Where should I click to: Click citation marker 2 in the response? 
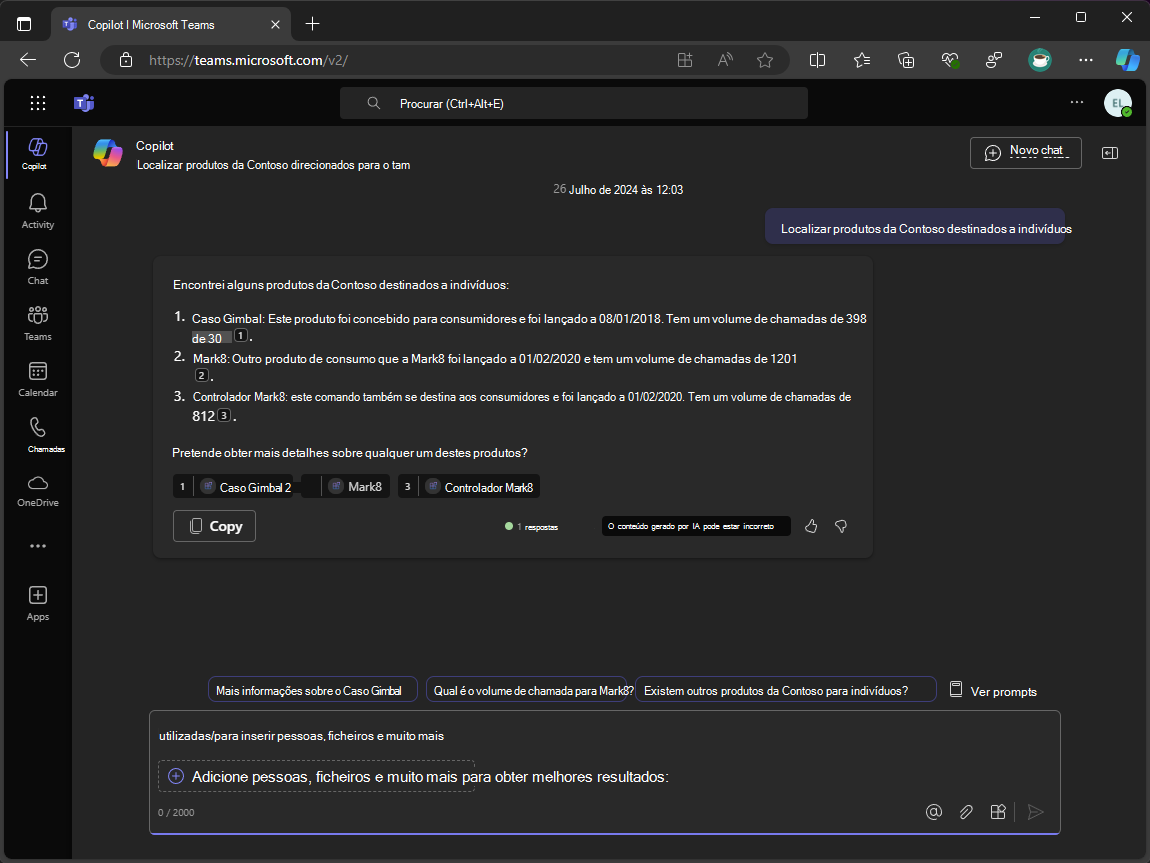tap(201, 375)
